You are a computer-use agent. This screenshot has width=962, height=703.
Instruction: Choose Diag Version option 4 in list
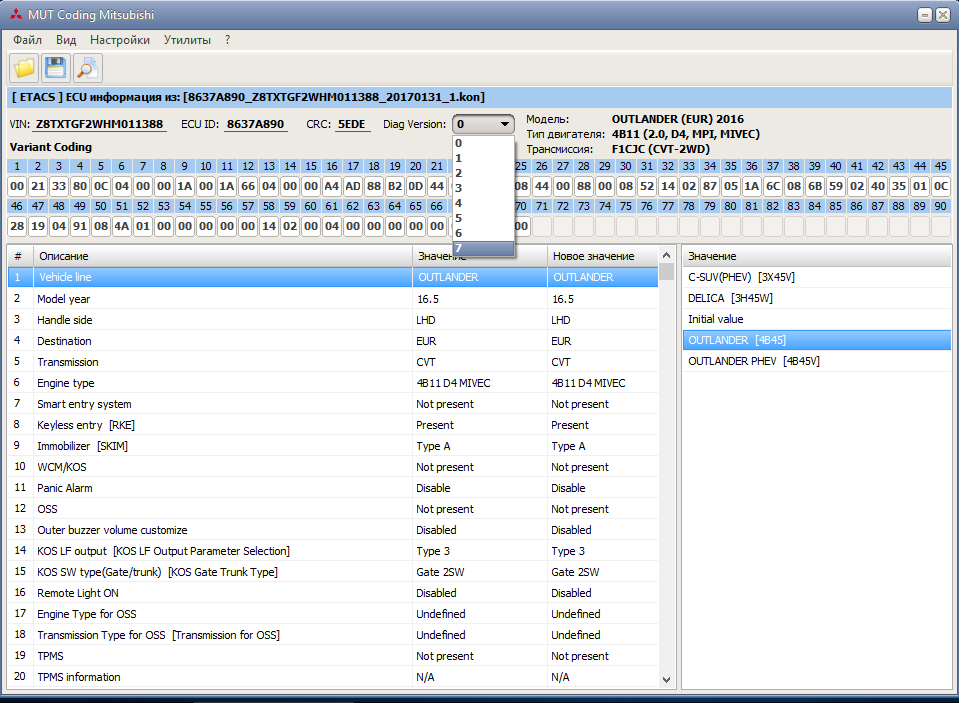[483, 203]
